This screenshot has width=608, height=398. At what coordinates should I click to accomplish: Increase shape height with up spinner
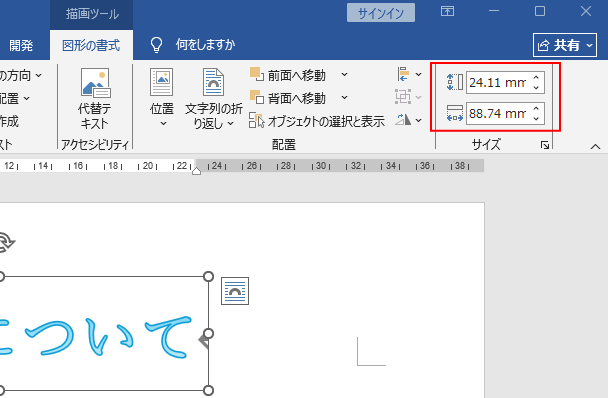(x=536, y=78)
